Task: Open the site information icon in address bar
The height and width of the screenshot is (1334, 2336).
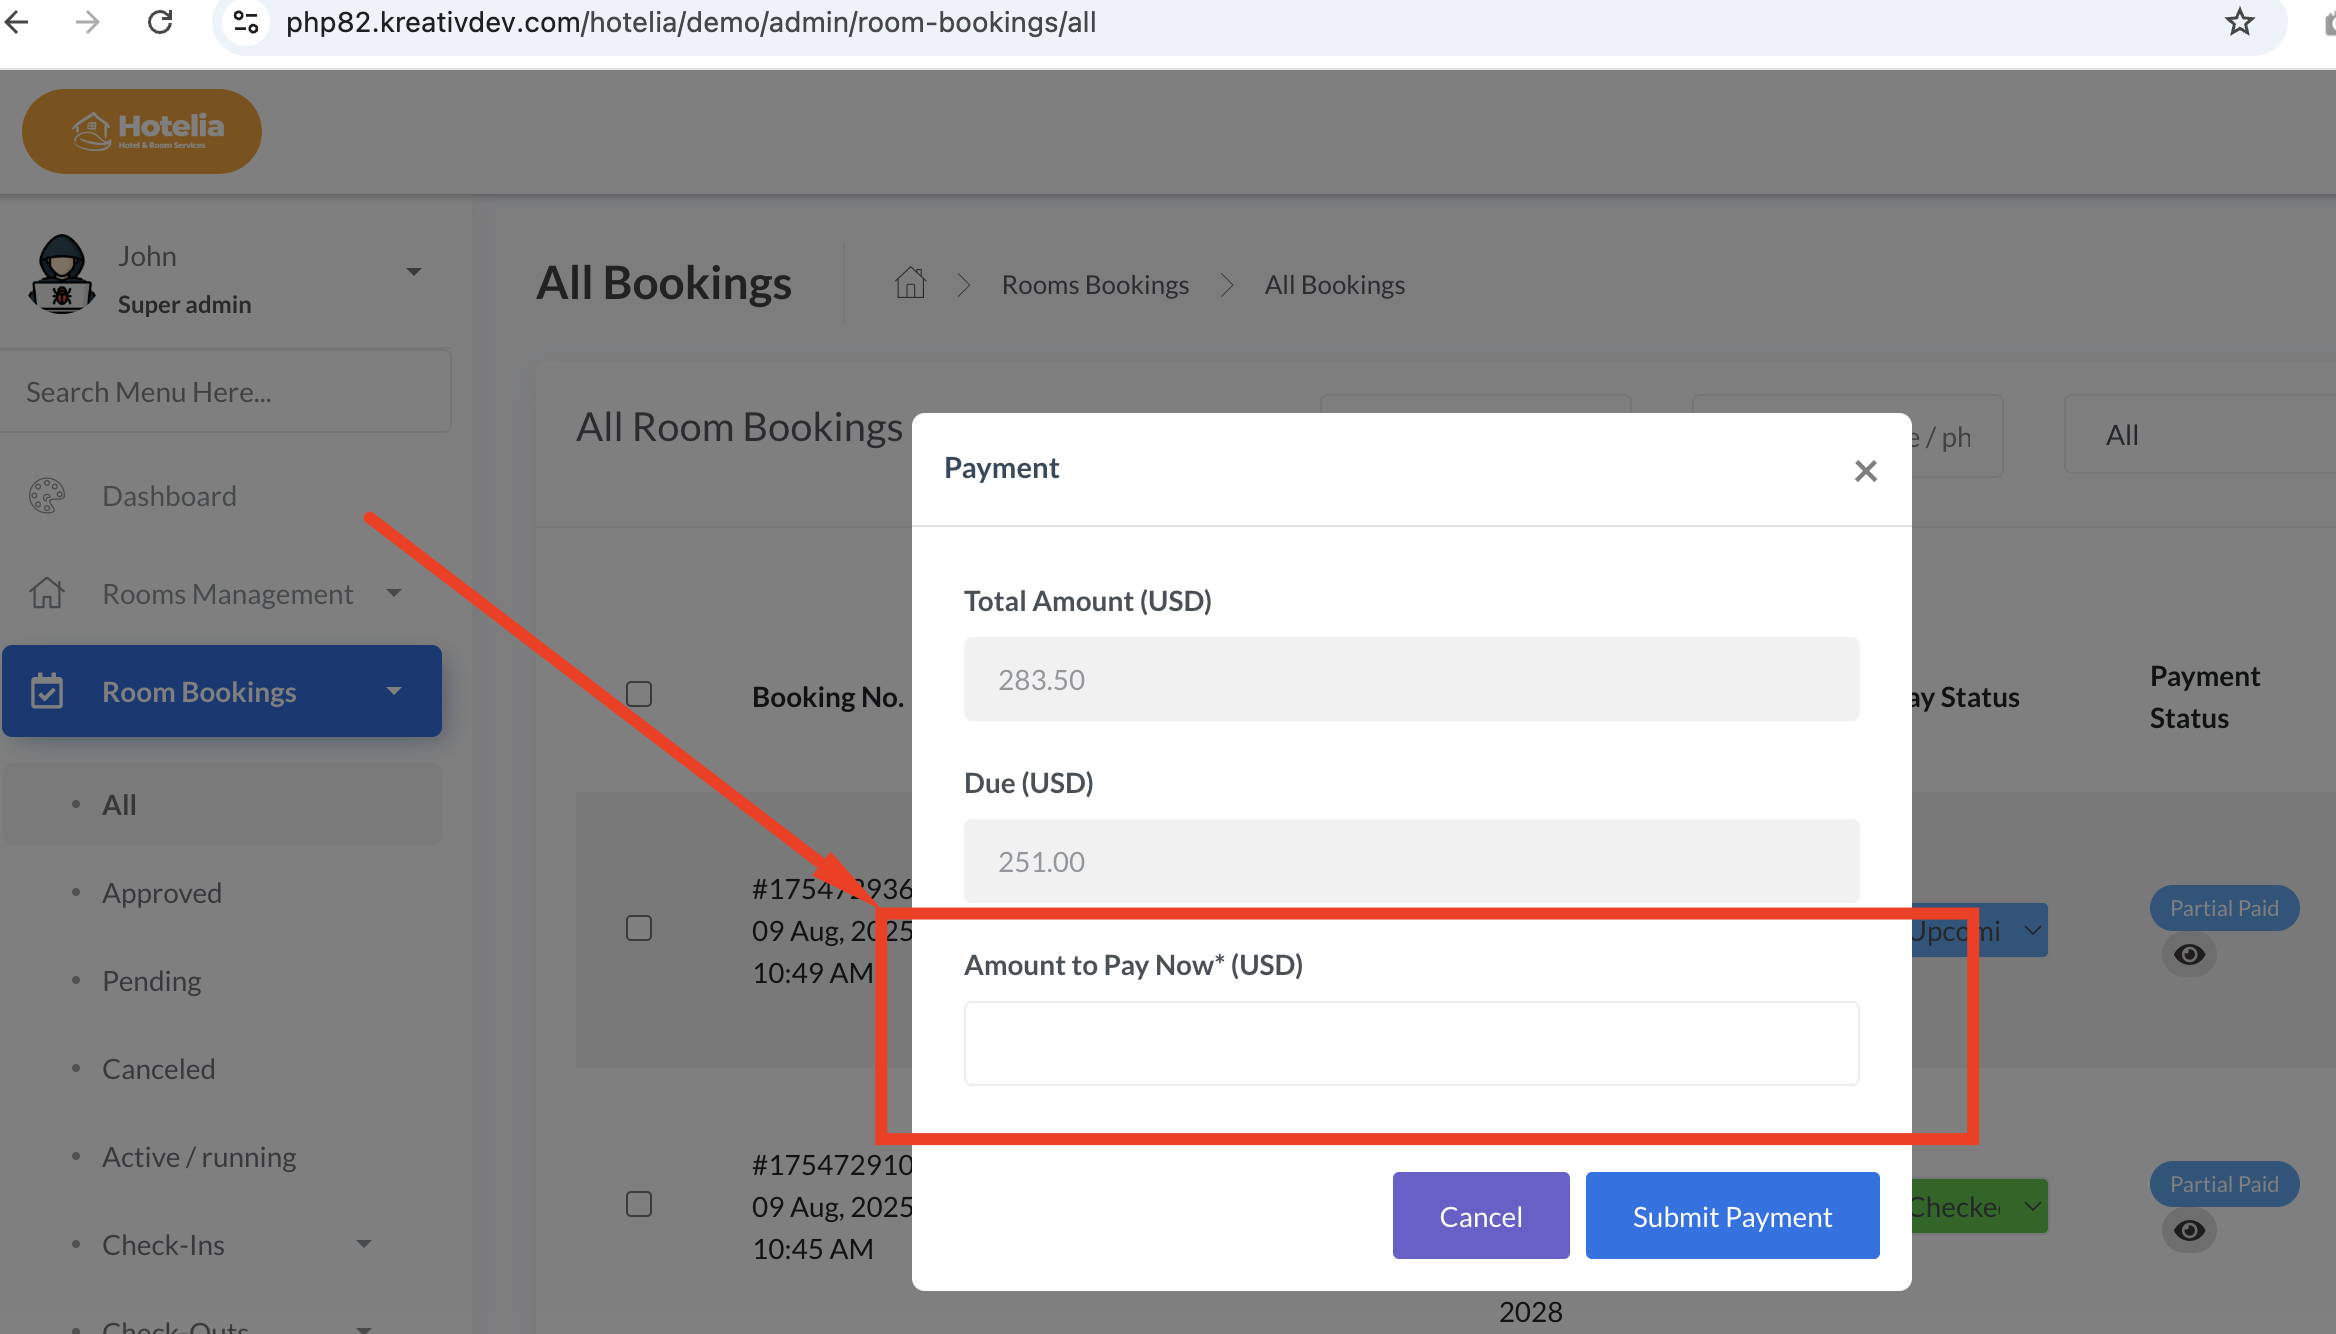Action: (246, 21)
